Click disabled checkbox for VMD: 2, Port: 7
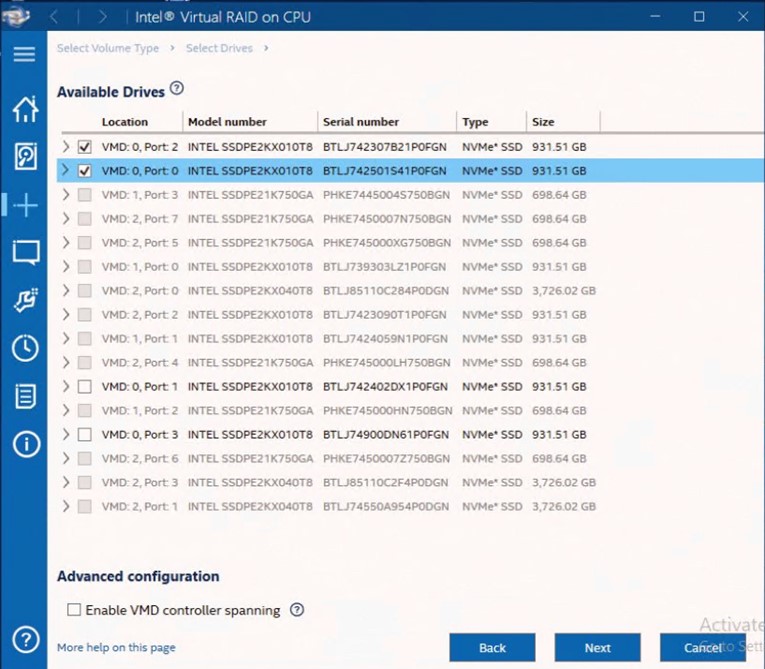 point(84,219)
